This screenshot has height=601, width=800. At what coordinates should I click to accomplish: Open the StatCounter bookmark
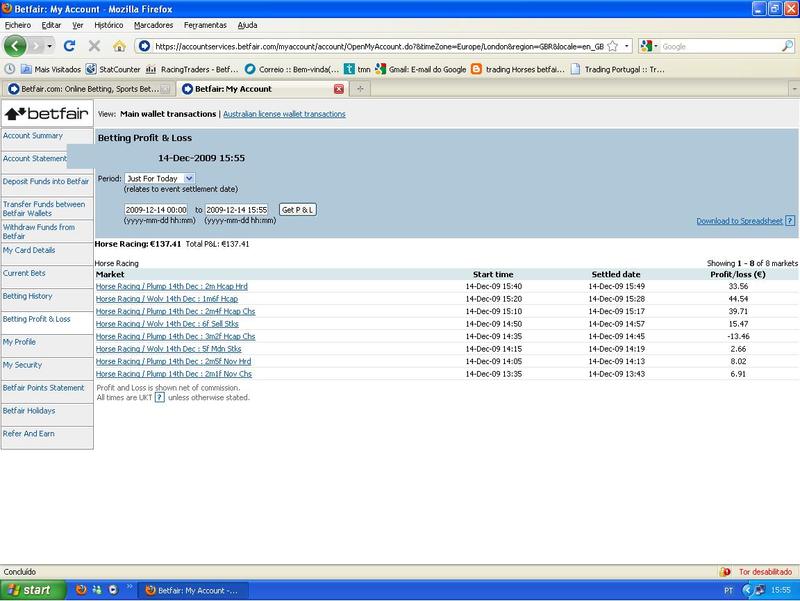(113, 69)
